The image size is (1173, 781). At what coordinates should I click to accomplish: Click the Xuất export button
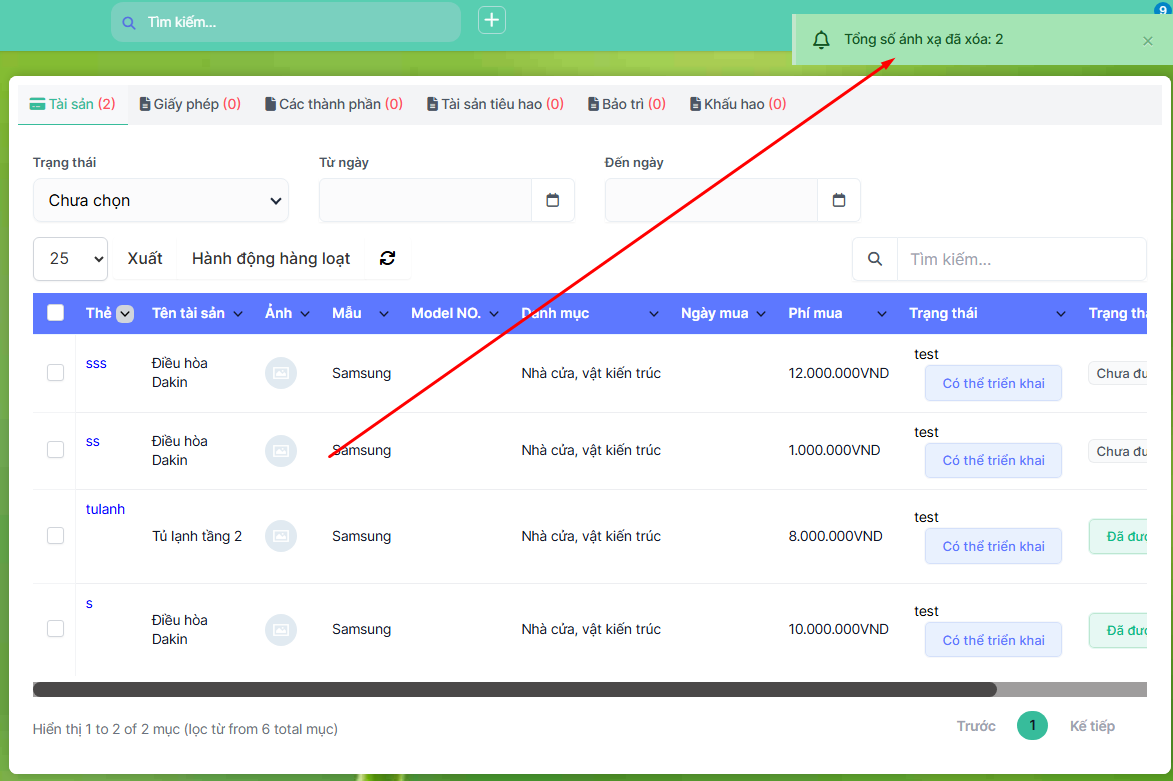[145, 258]
